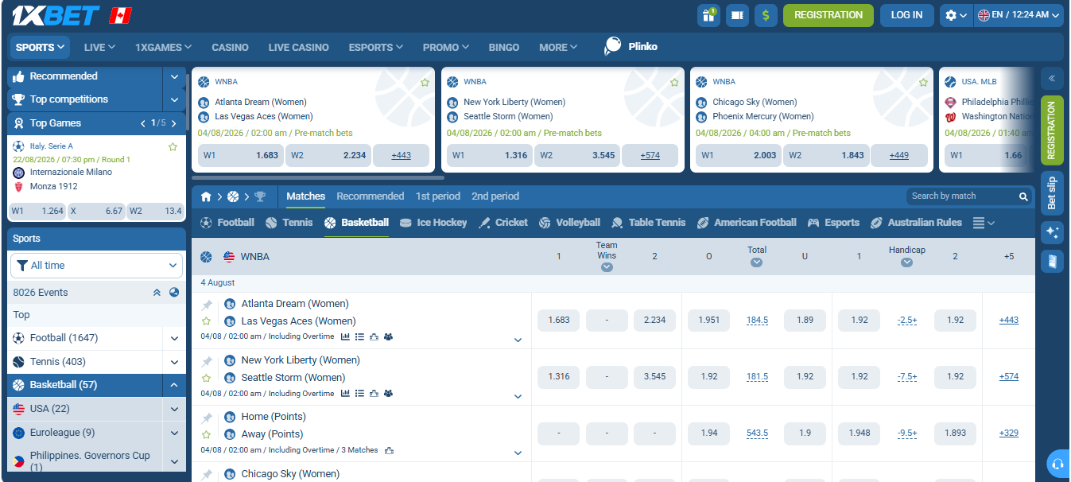
Task: Open the CASINO menu item
Action: (230, 48)
